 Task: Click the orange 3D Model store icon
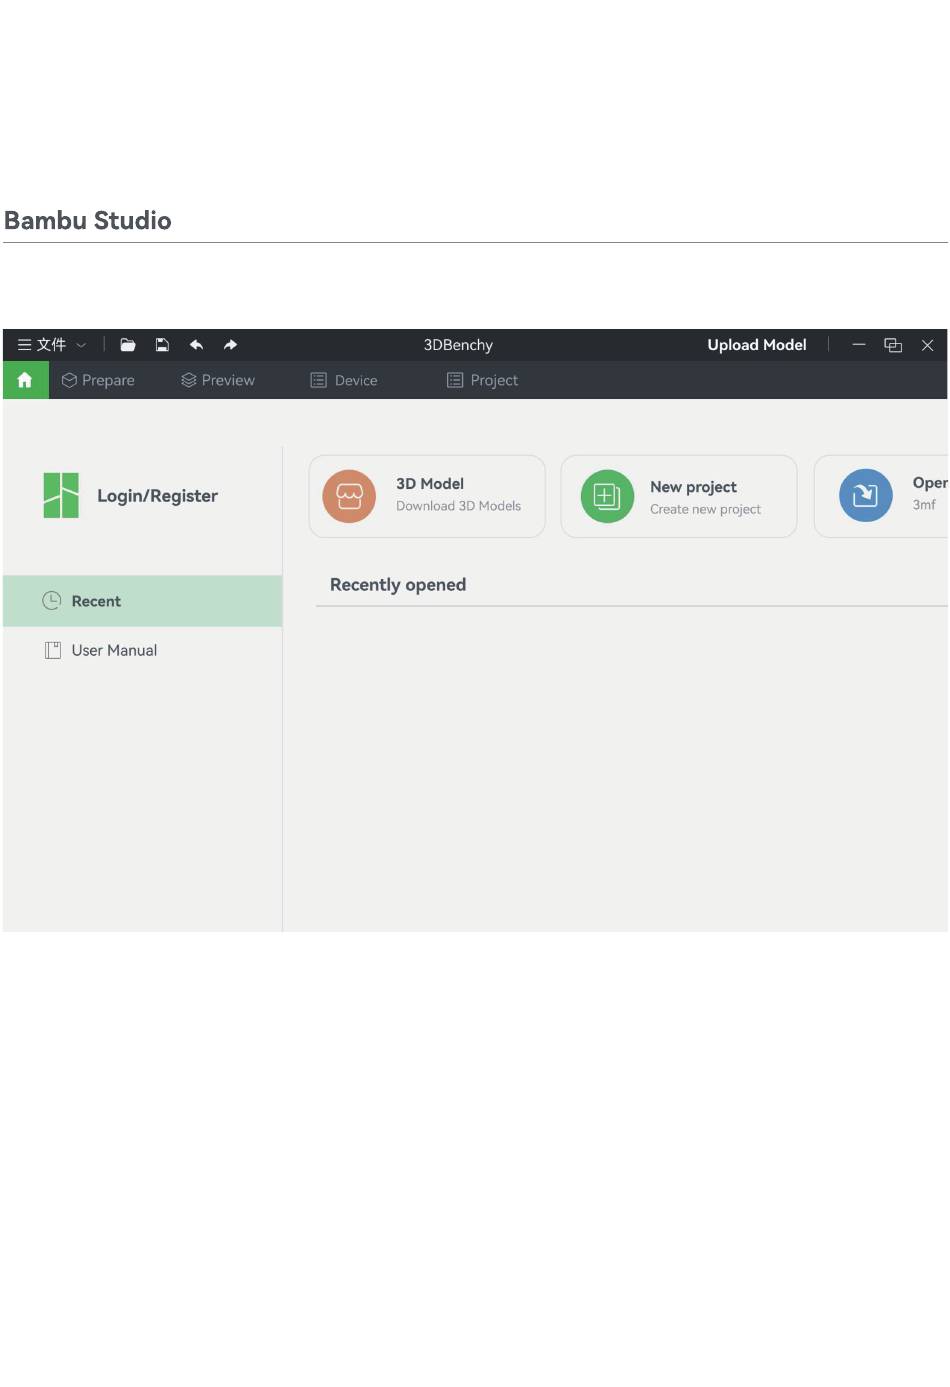(349, 496)
